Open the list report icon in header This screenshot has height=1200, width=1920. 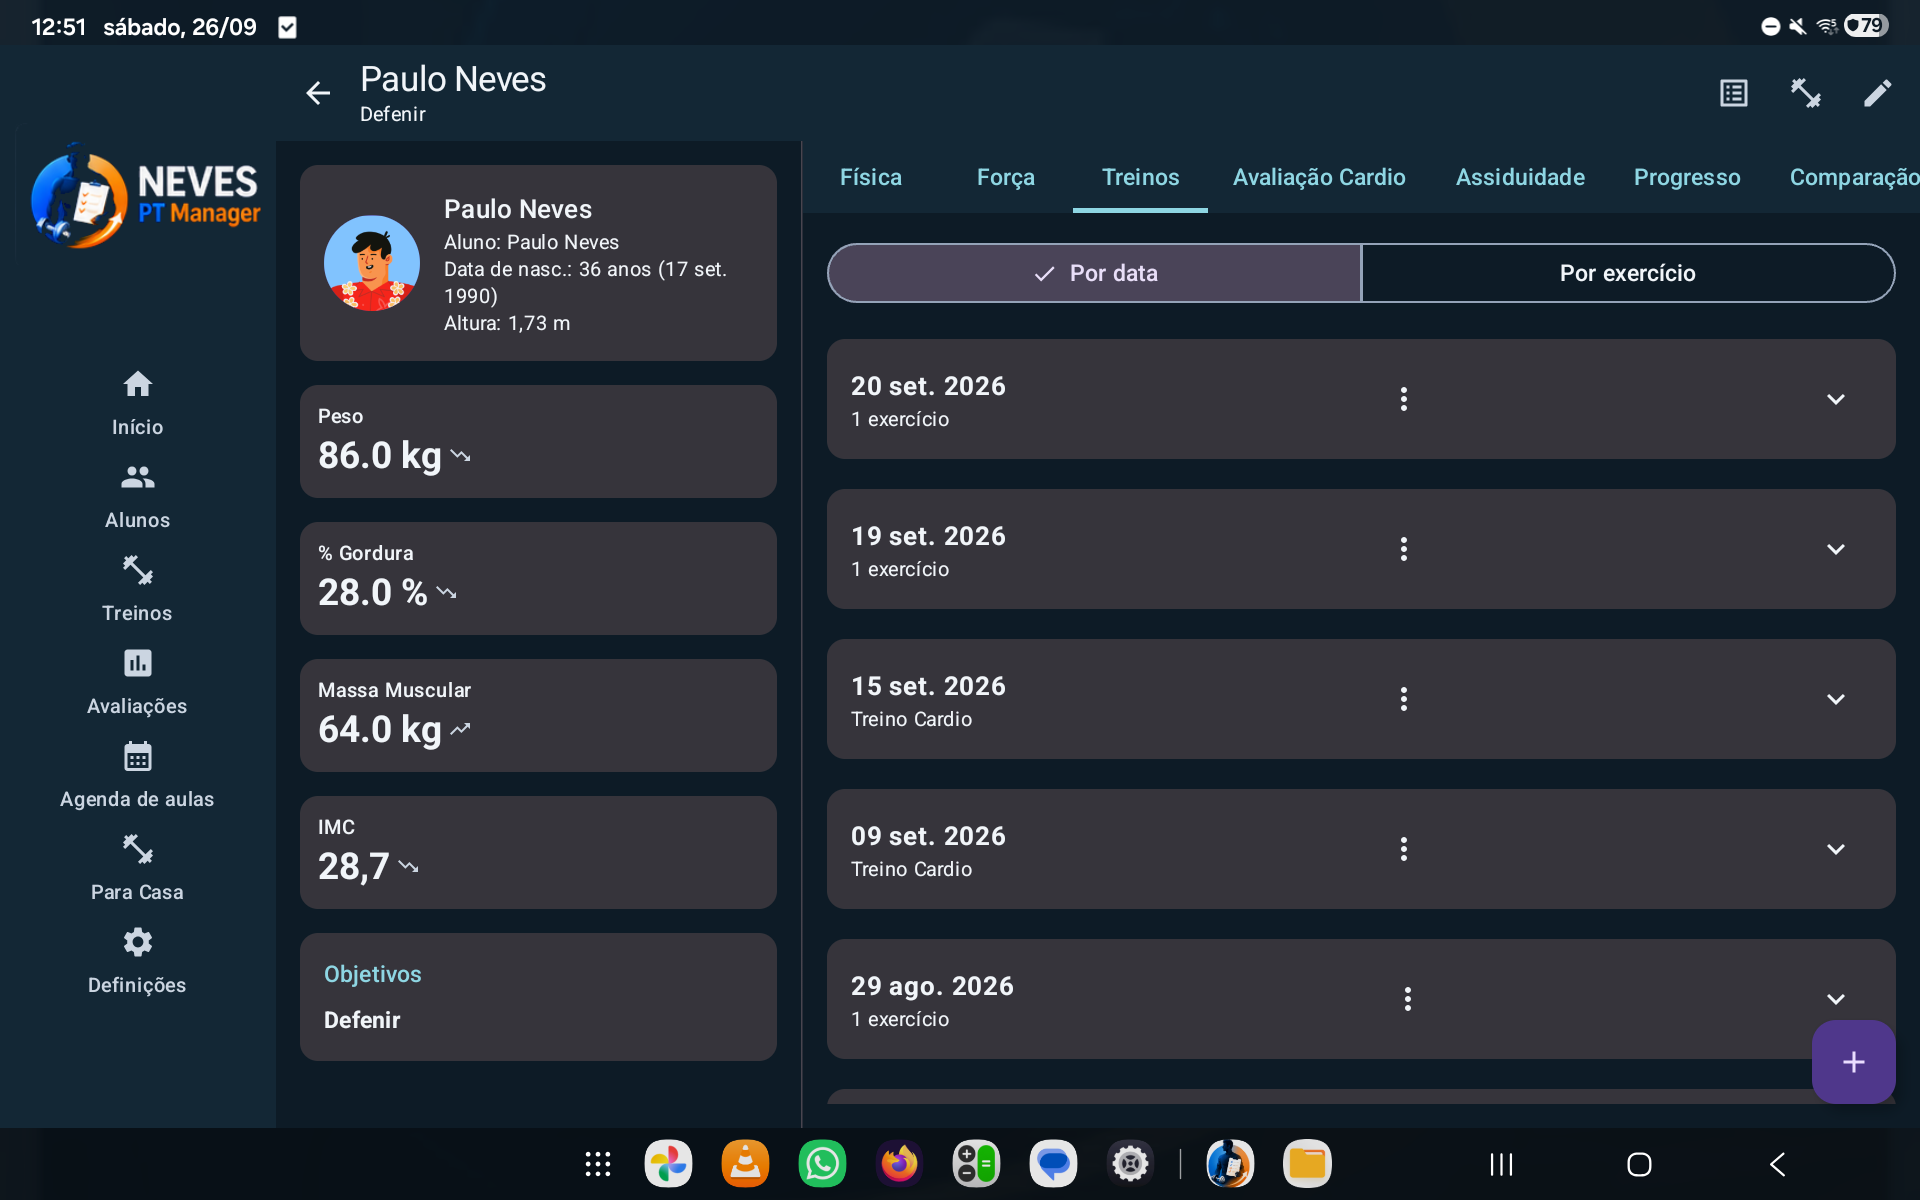coord(1734,93)
